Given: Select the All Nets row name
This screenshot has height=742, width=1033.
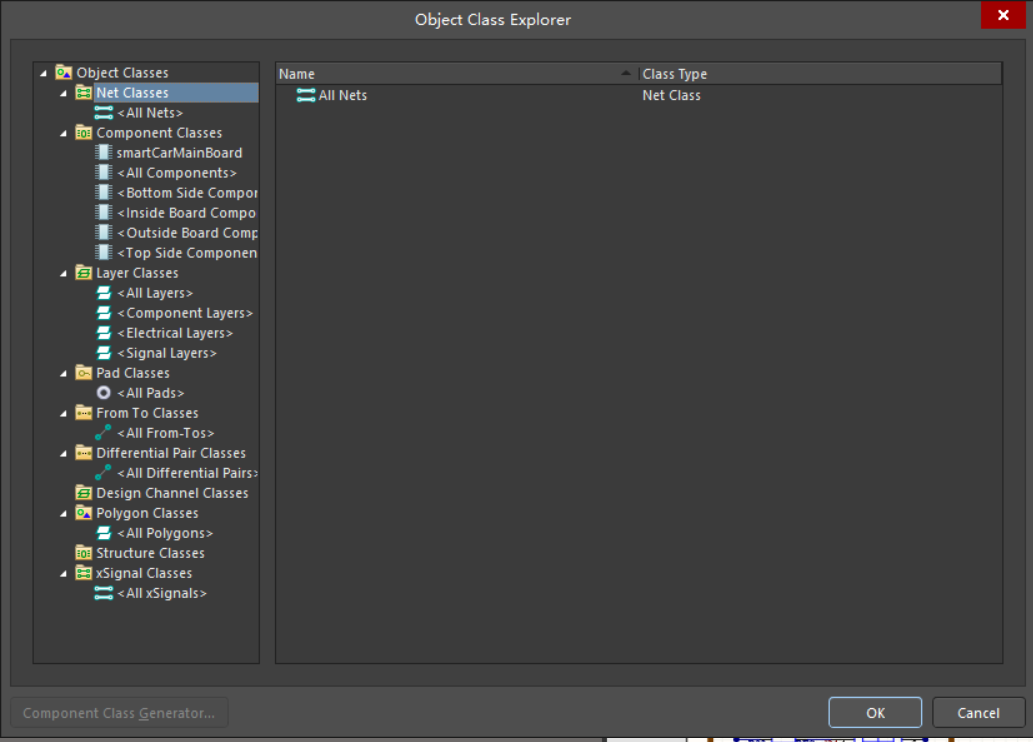Looking at the screenshot, I should (x=343, y=96).
